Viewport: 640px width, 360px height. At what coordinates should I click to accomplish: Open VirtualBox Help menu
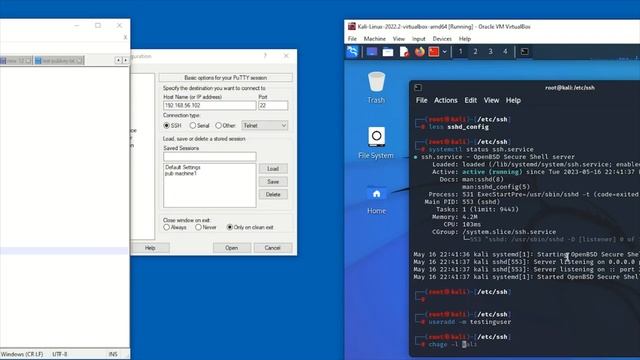pos(465,39)
